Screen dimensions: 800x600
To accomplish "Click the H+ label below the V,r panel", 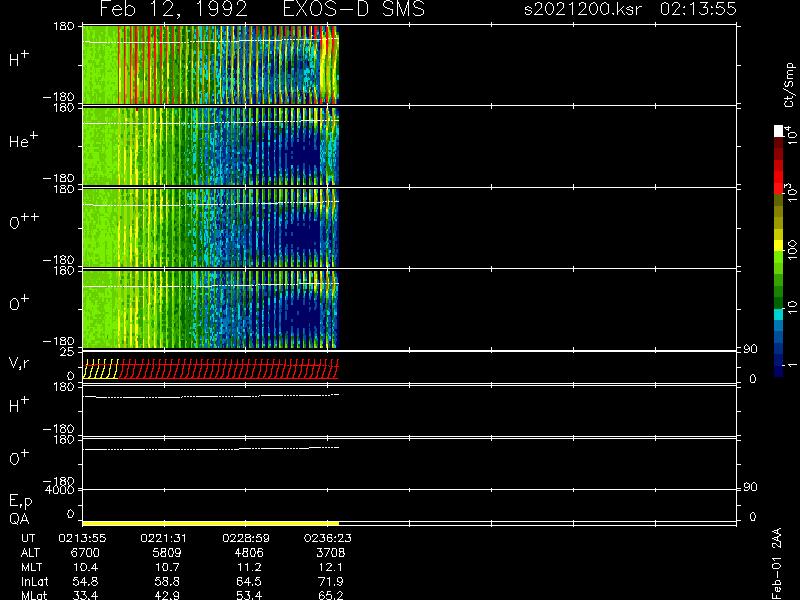I will (19, 405).
